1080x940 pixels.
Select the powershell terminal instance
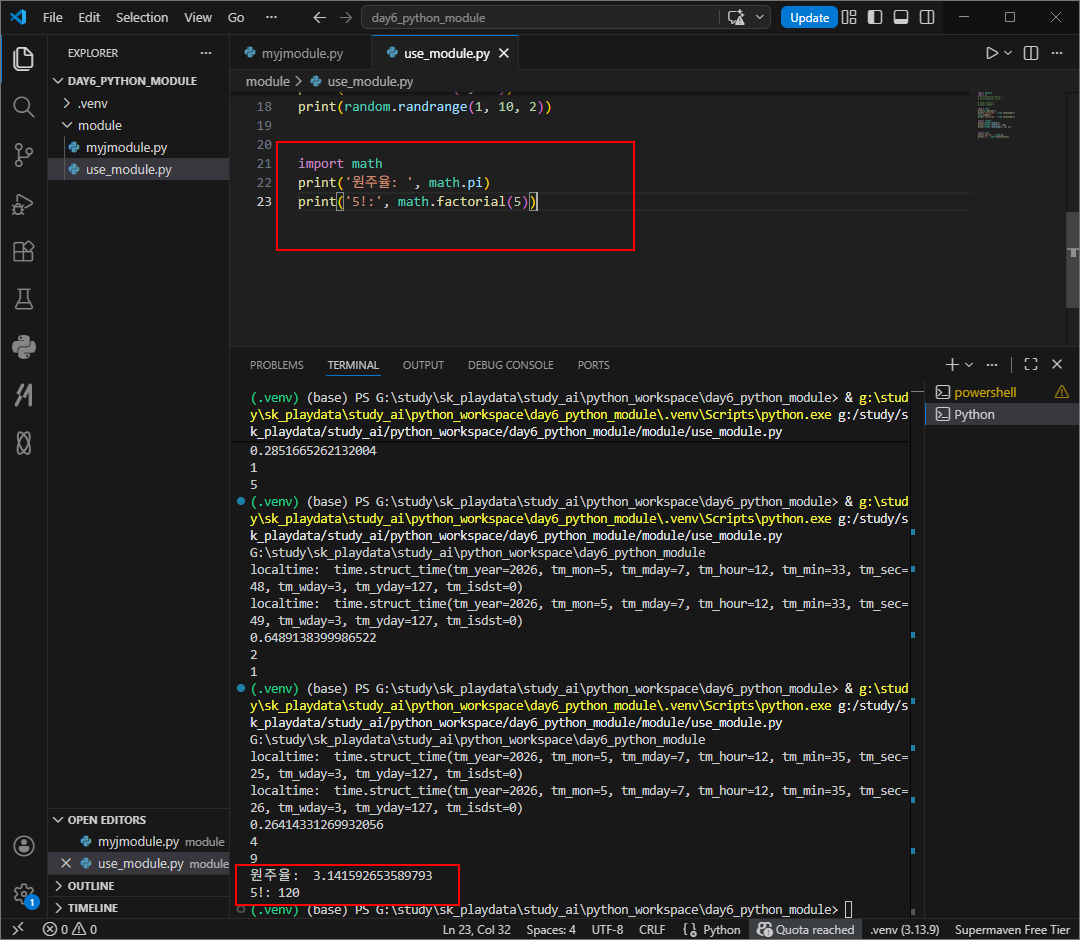tap(1002, 392)
